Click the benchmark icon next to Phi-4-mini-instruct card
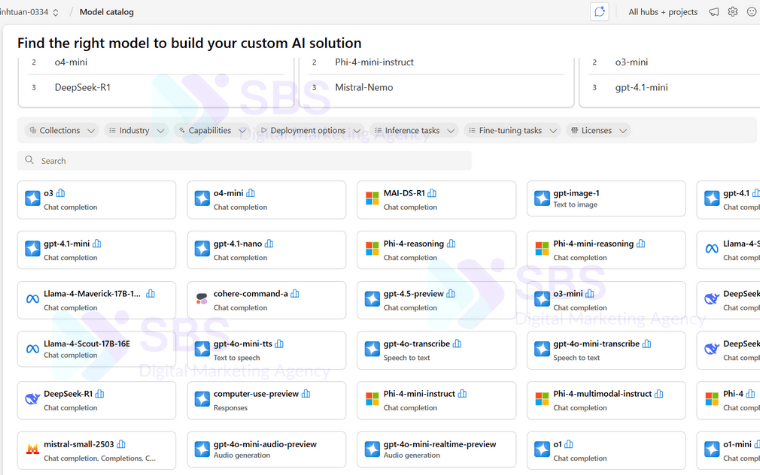Image resolution: width=760 pixels, height=475 pixels. point(462,394)
